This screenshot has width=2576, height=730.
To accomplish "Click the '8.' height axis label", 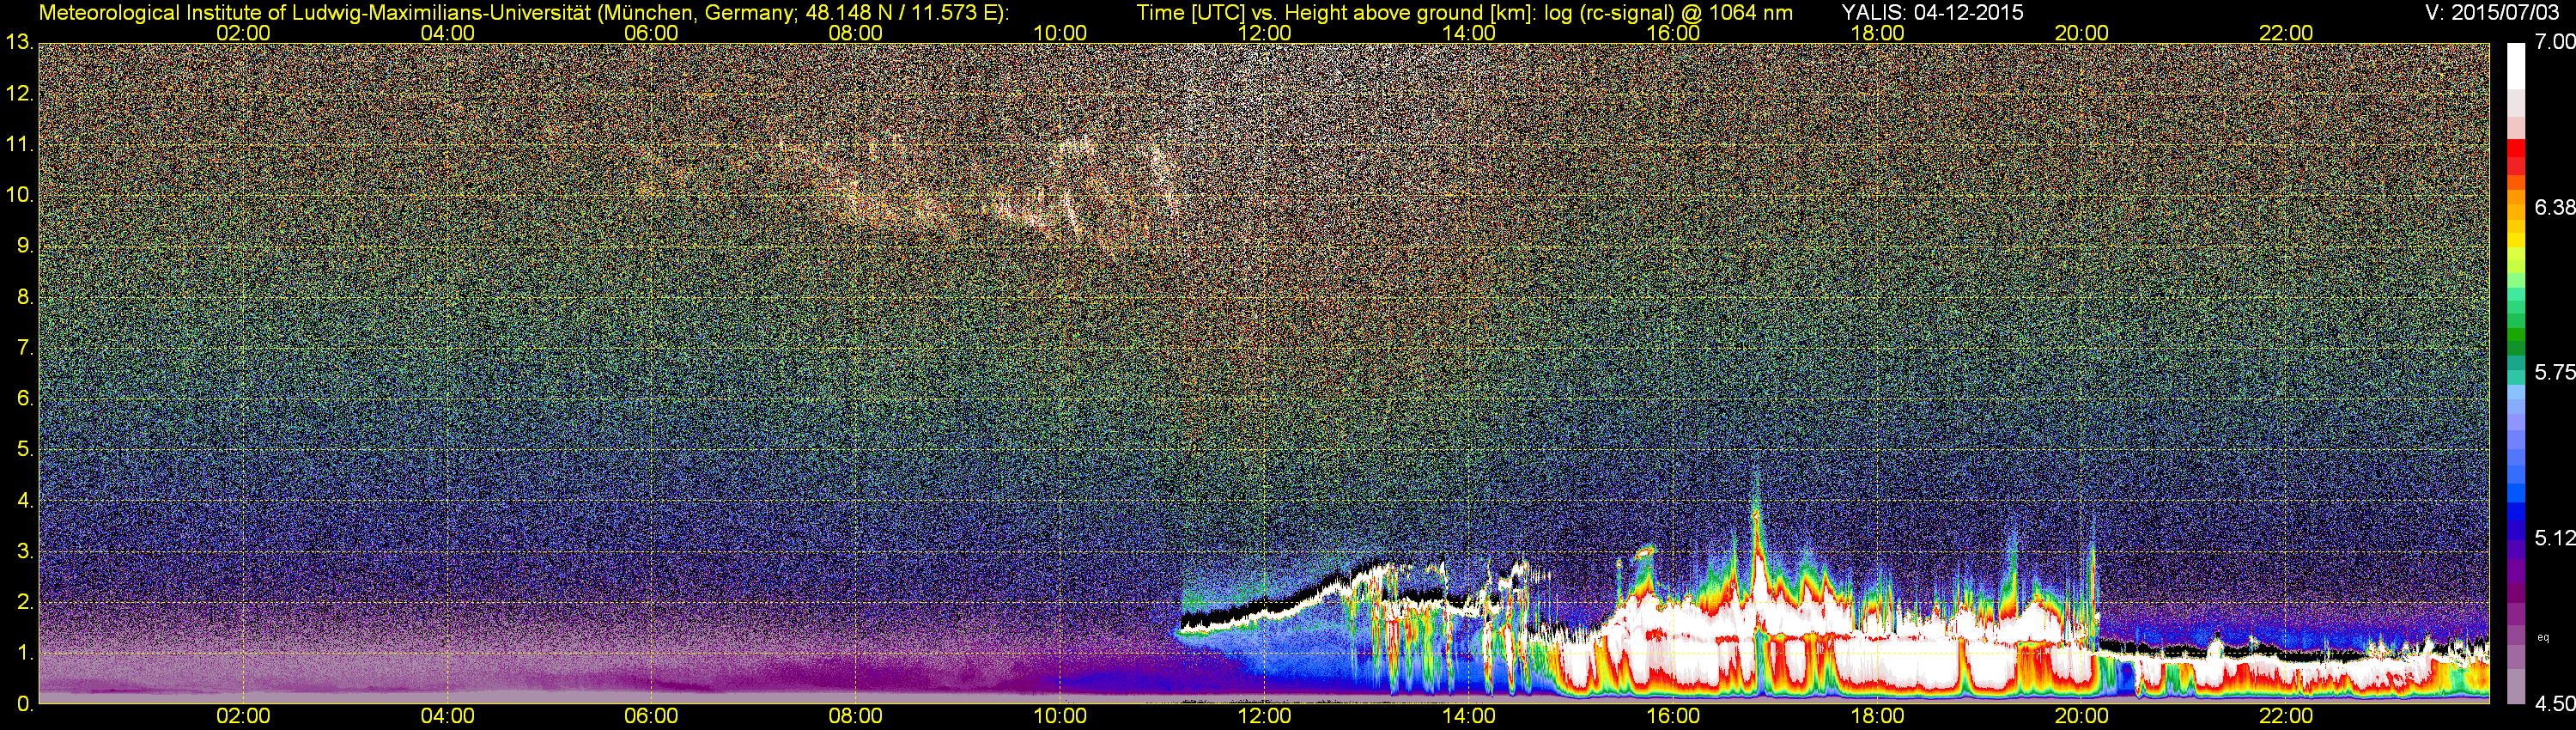I will 25,297.
